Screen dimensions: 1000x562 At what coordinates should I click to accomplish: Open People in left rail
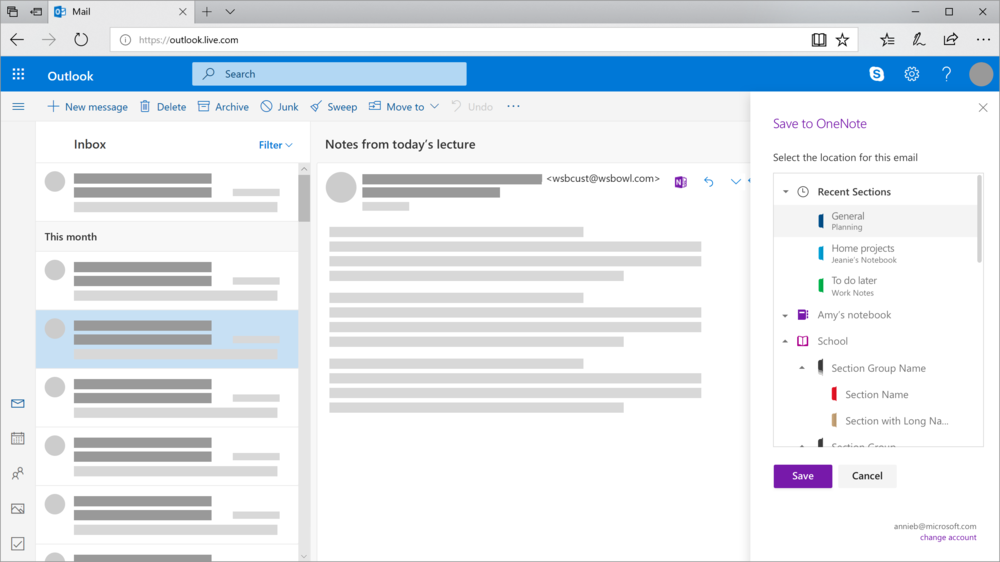pos(18,473)
